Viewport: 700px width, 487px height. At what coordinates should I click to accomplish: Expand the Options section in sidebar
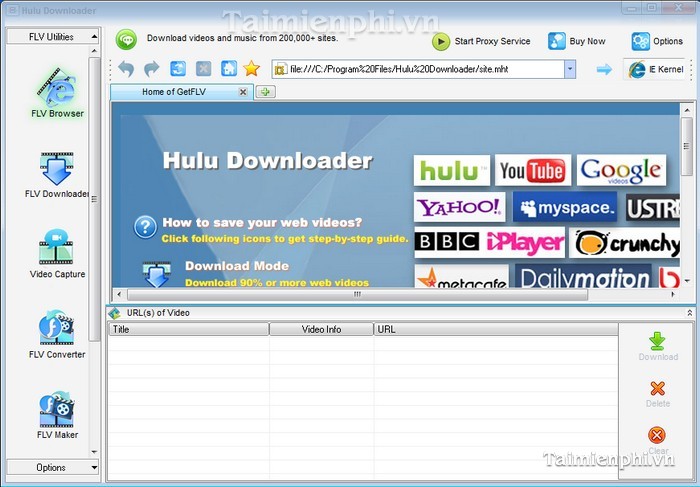53,467
